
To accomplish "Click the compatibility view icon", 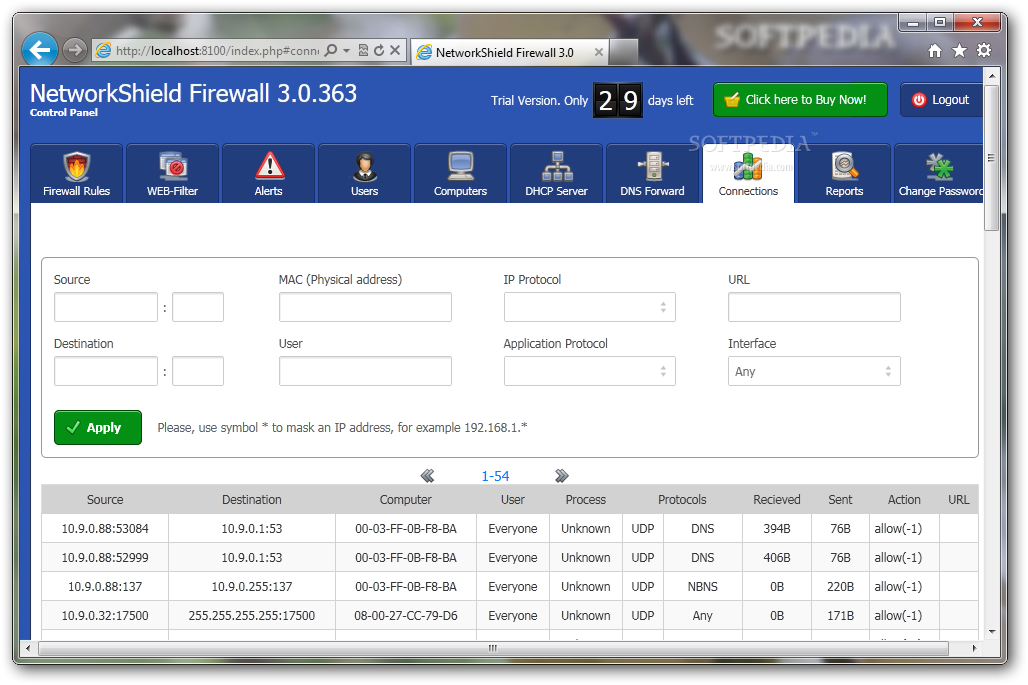I will point(363,50).
